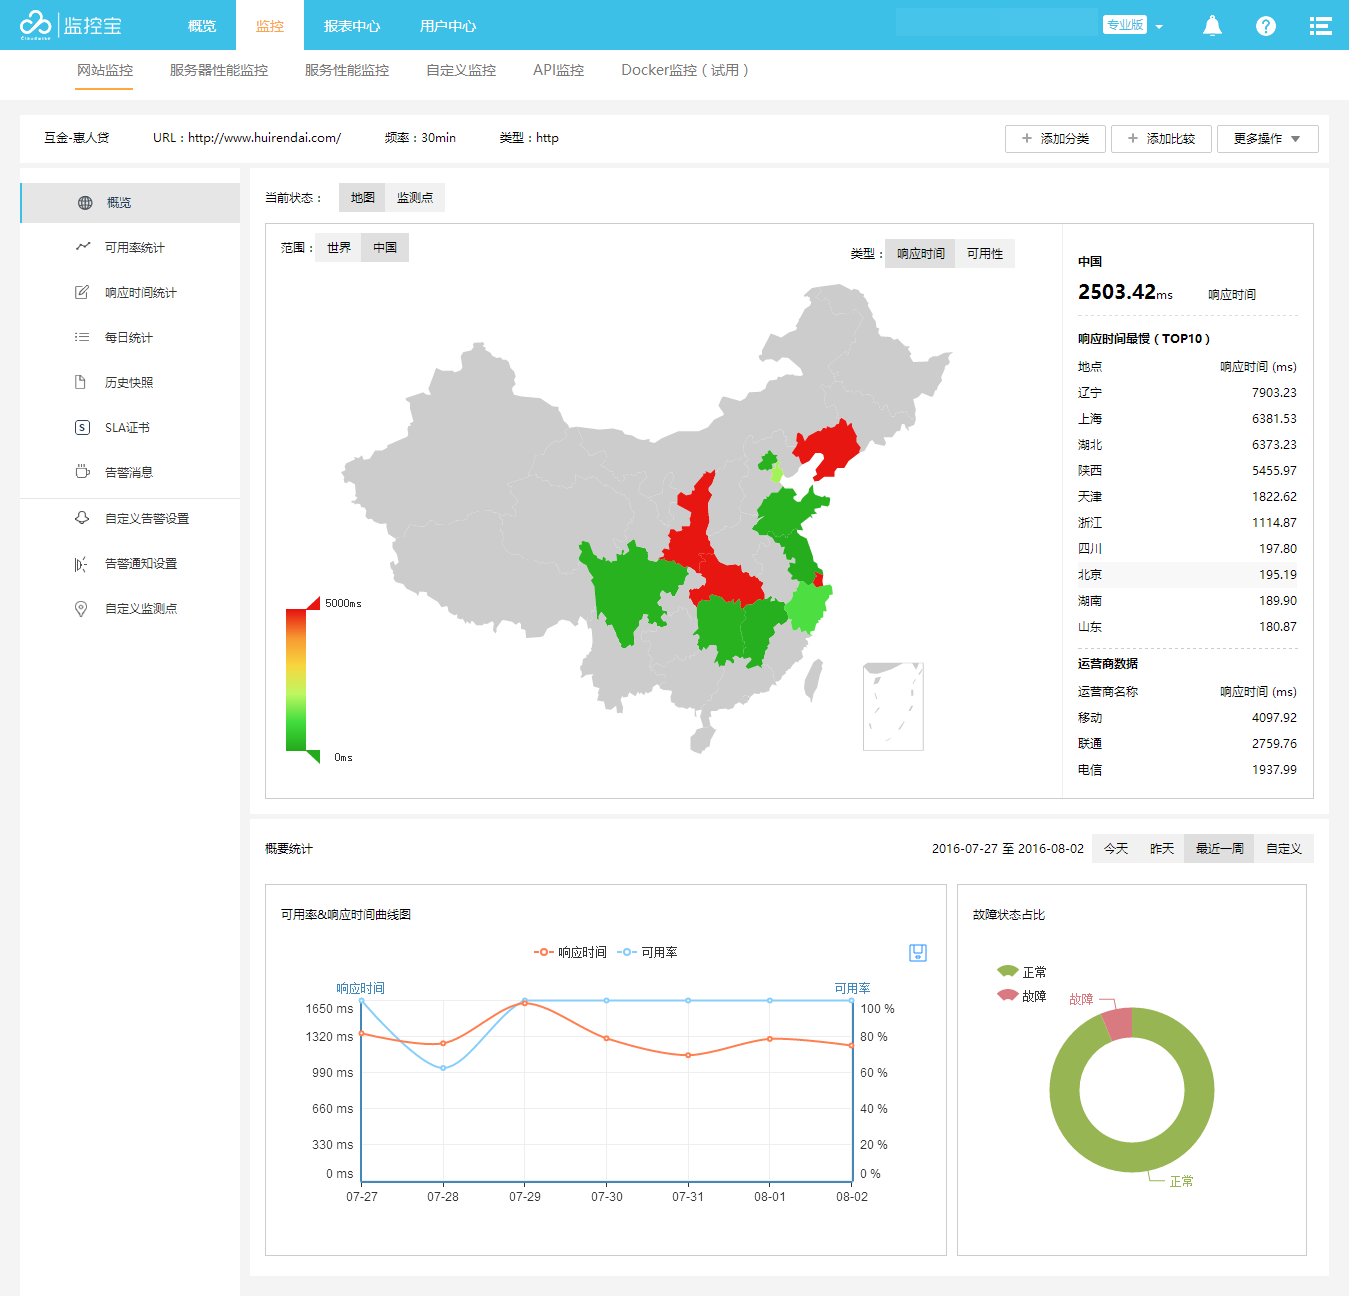Save chart using the floppy disk icon
This screenshot has width=1349, height=1306.
[918, 953]
